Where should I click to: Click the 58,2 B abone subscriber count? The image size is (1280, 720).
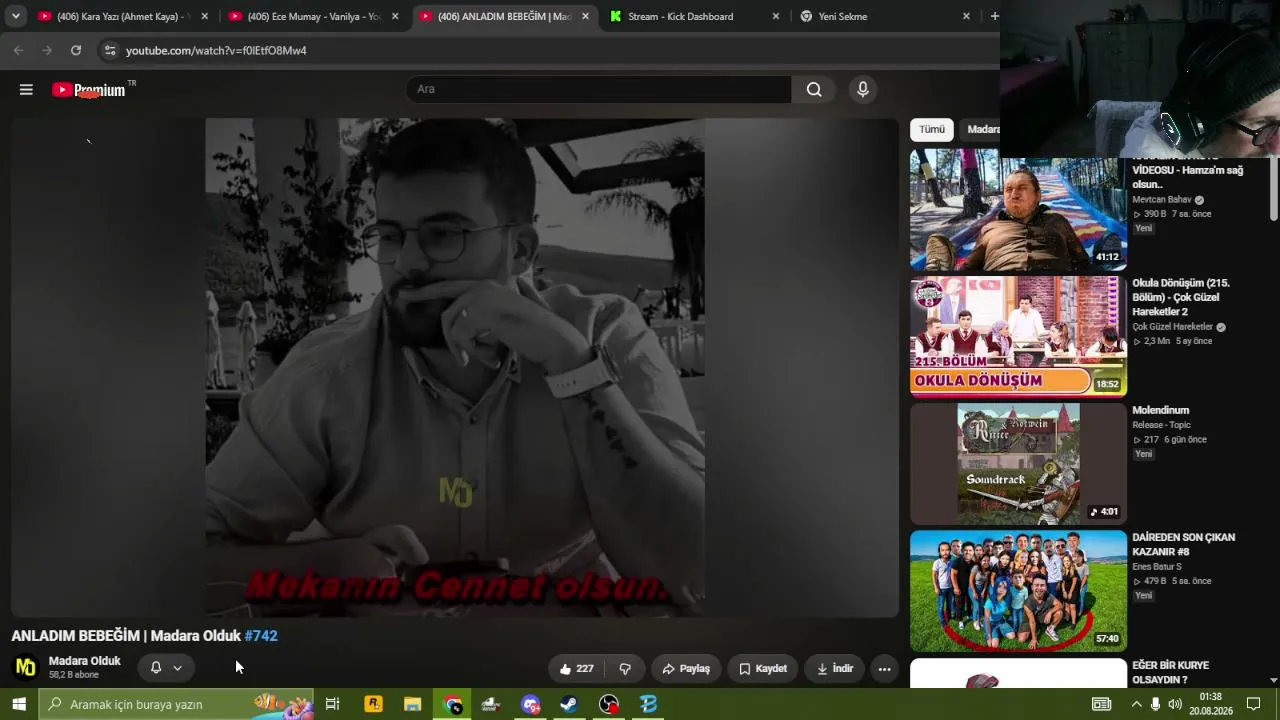coord(74,675)
